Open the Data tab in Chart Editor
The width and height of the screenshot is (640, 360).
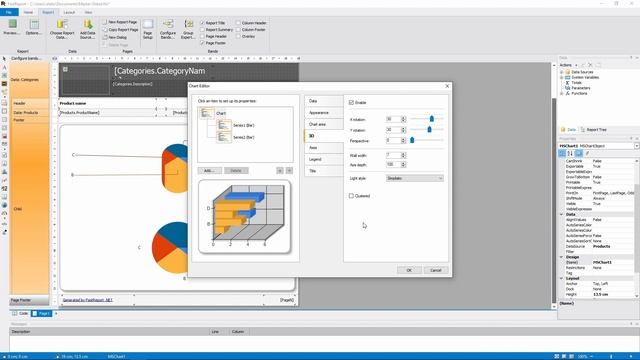coord(324,101)
